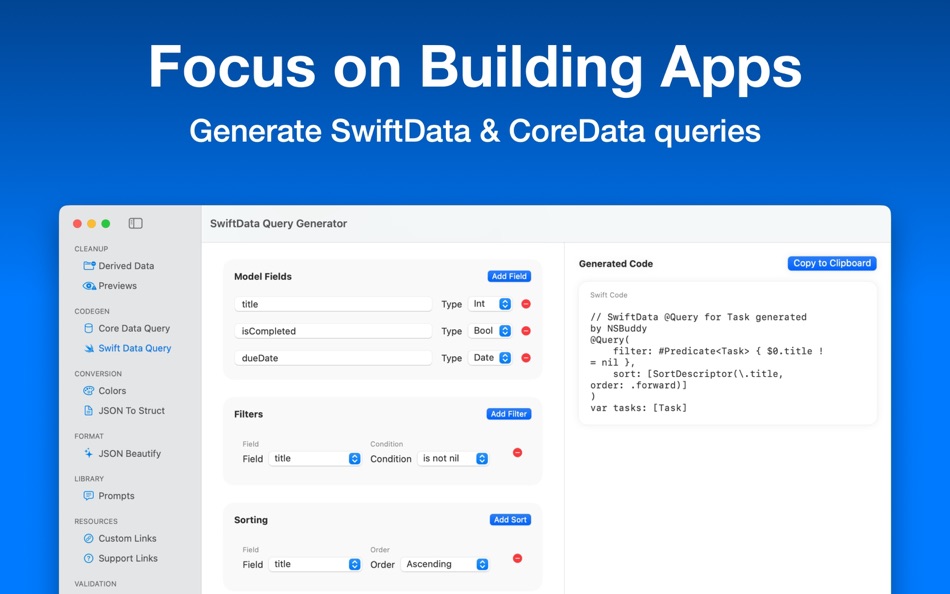Click the Add Field button
Screen dimensions: 950x594
(509, 276)
